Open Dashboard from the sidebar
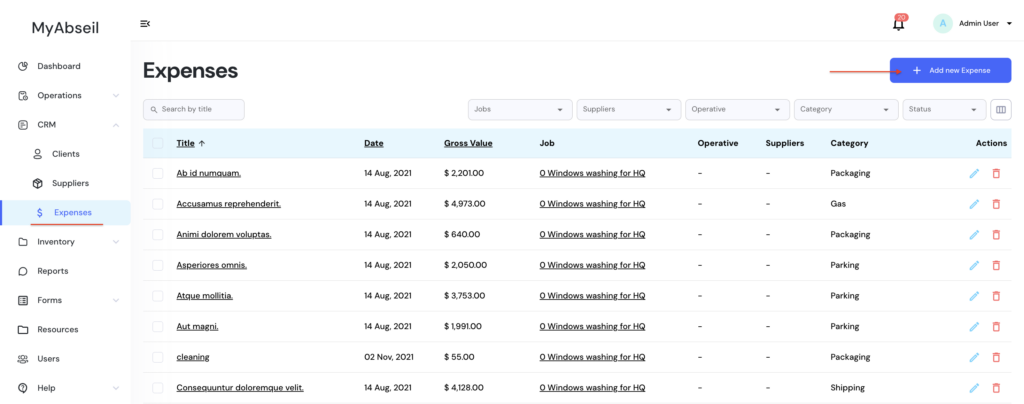1024x404 pixels. click(x=59, y=66)
